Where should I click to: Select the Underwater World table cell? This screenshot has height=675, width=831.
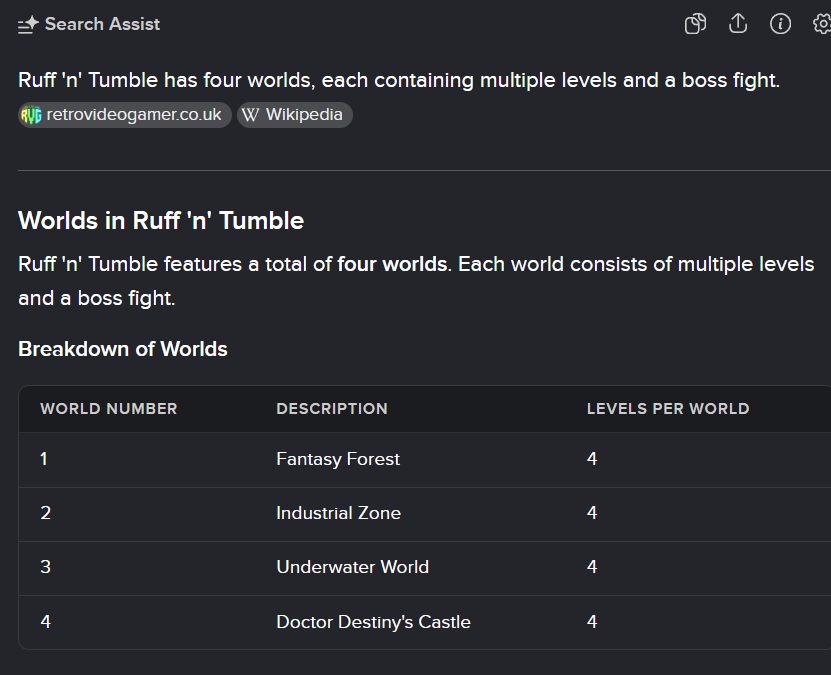pos(352,567)
